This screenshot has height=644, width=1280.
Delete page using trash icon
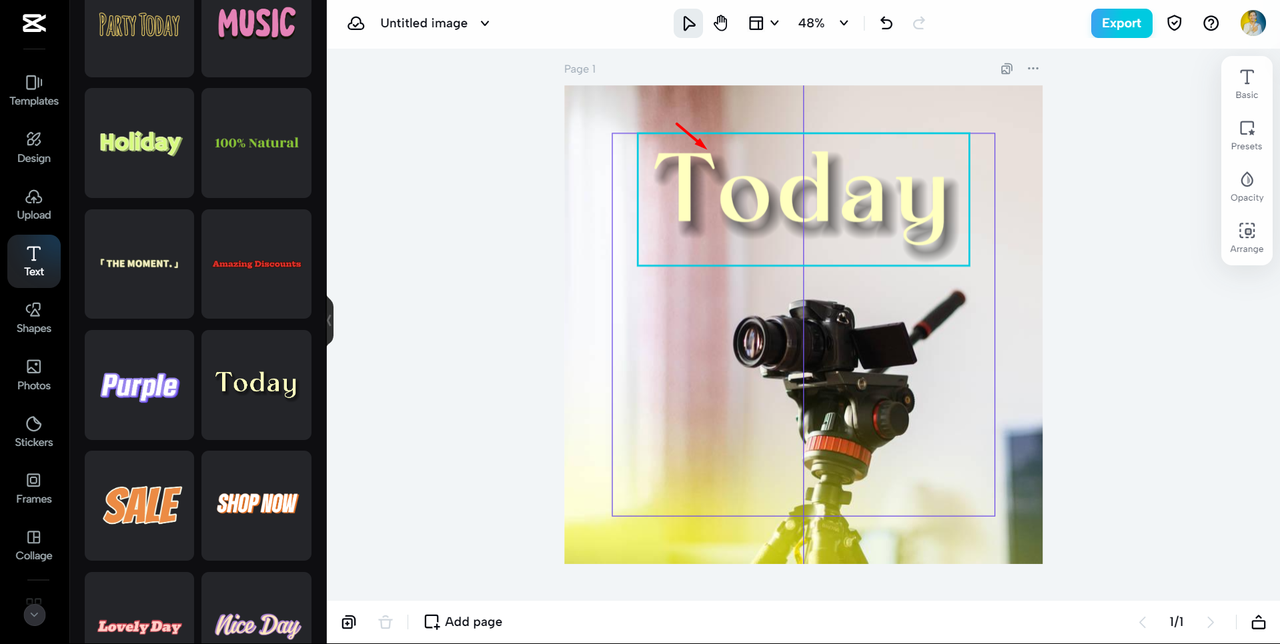pyautogui.click(x=385, y=622)
